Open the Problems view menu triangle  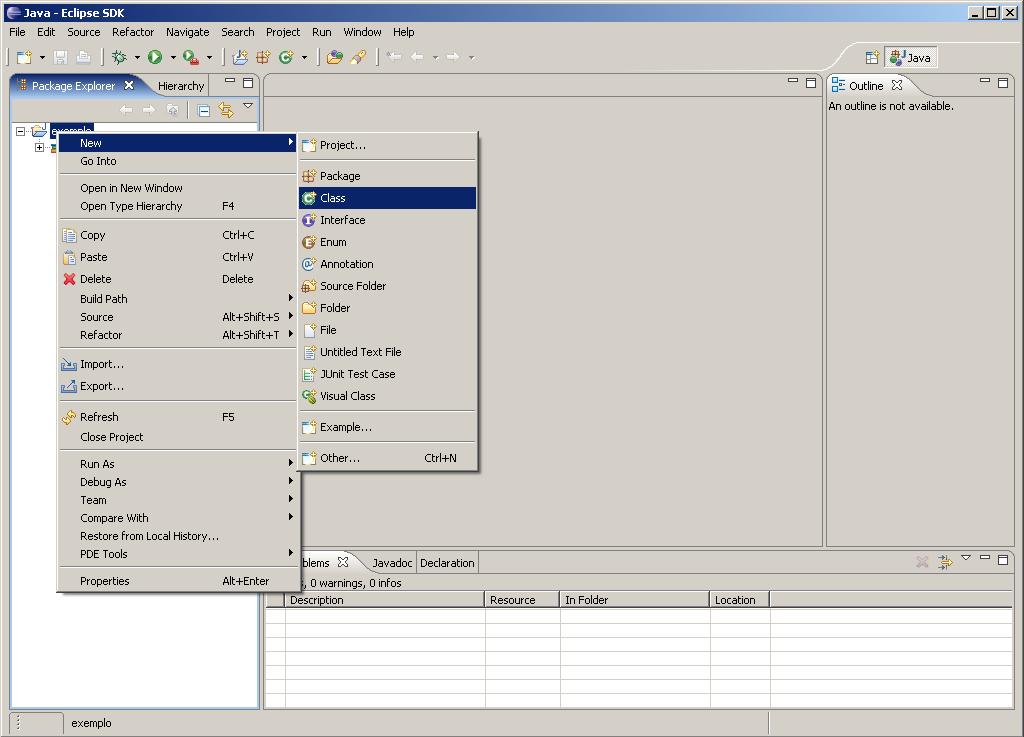[x=966, y=558]
